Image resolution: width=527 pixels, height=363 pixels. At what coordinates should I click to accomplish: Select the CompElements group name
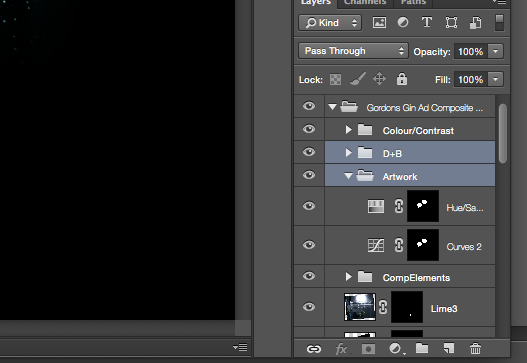click(416, 278)
